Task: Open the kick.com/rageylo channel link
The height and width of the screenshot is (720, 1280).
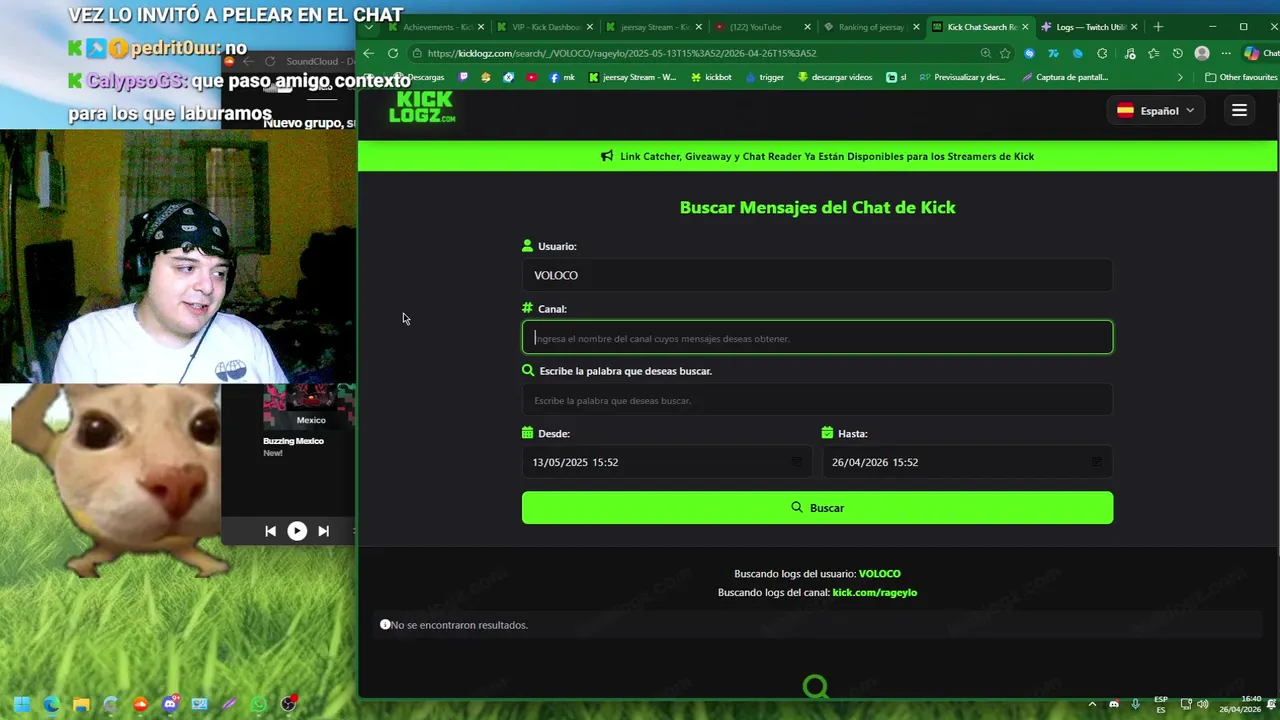Action: click(875, 592)
